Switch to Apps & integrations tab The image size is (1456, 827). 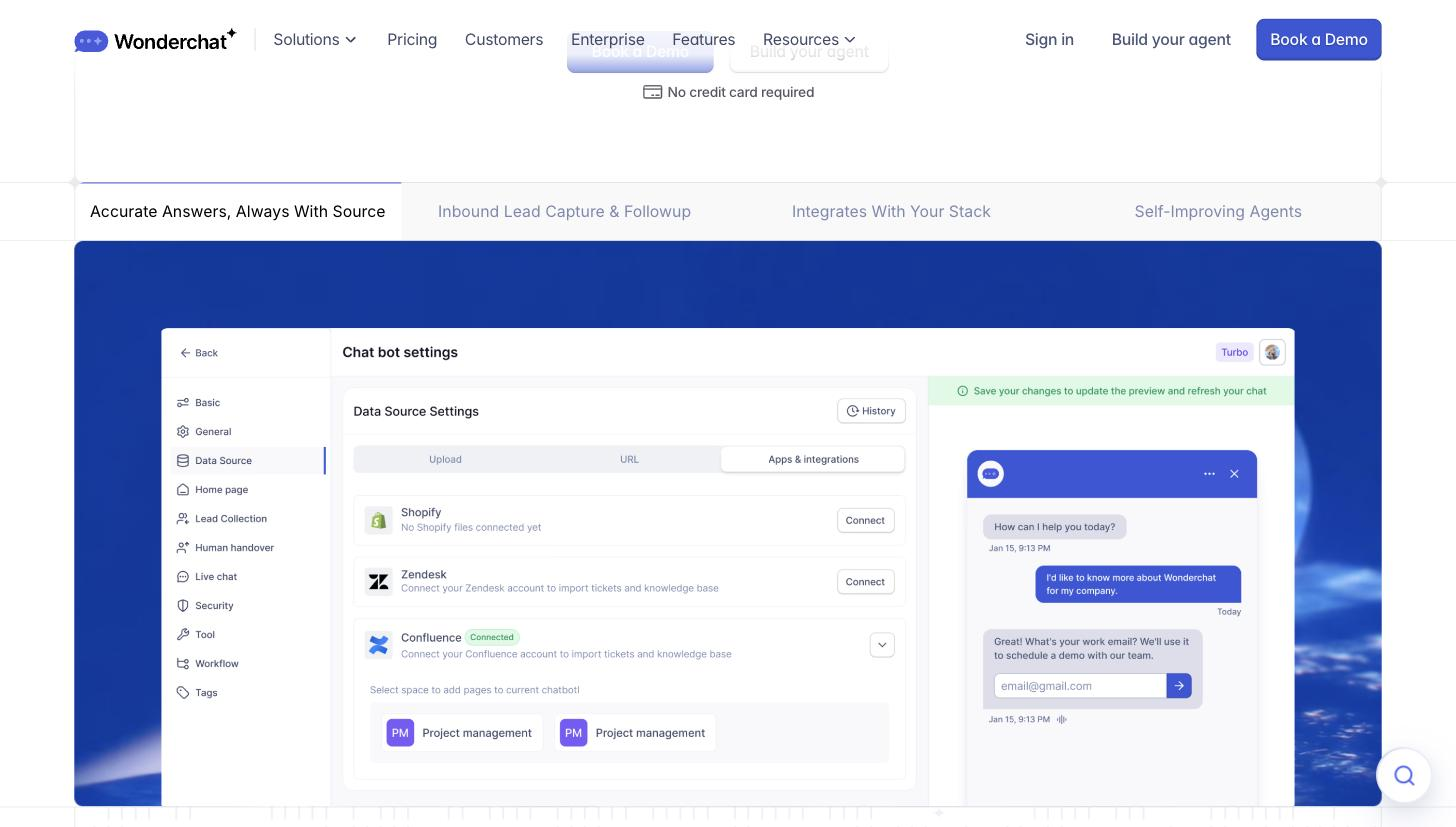coord(813,460)
